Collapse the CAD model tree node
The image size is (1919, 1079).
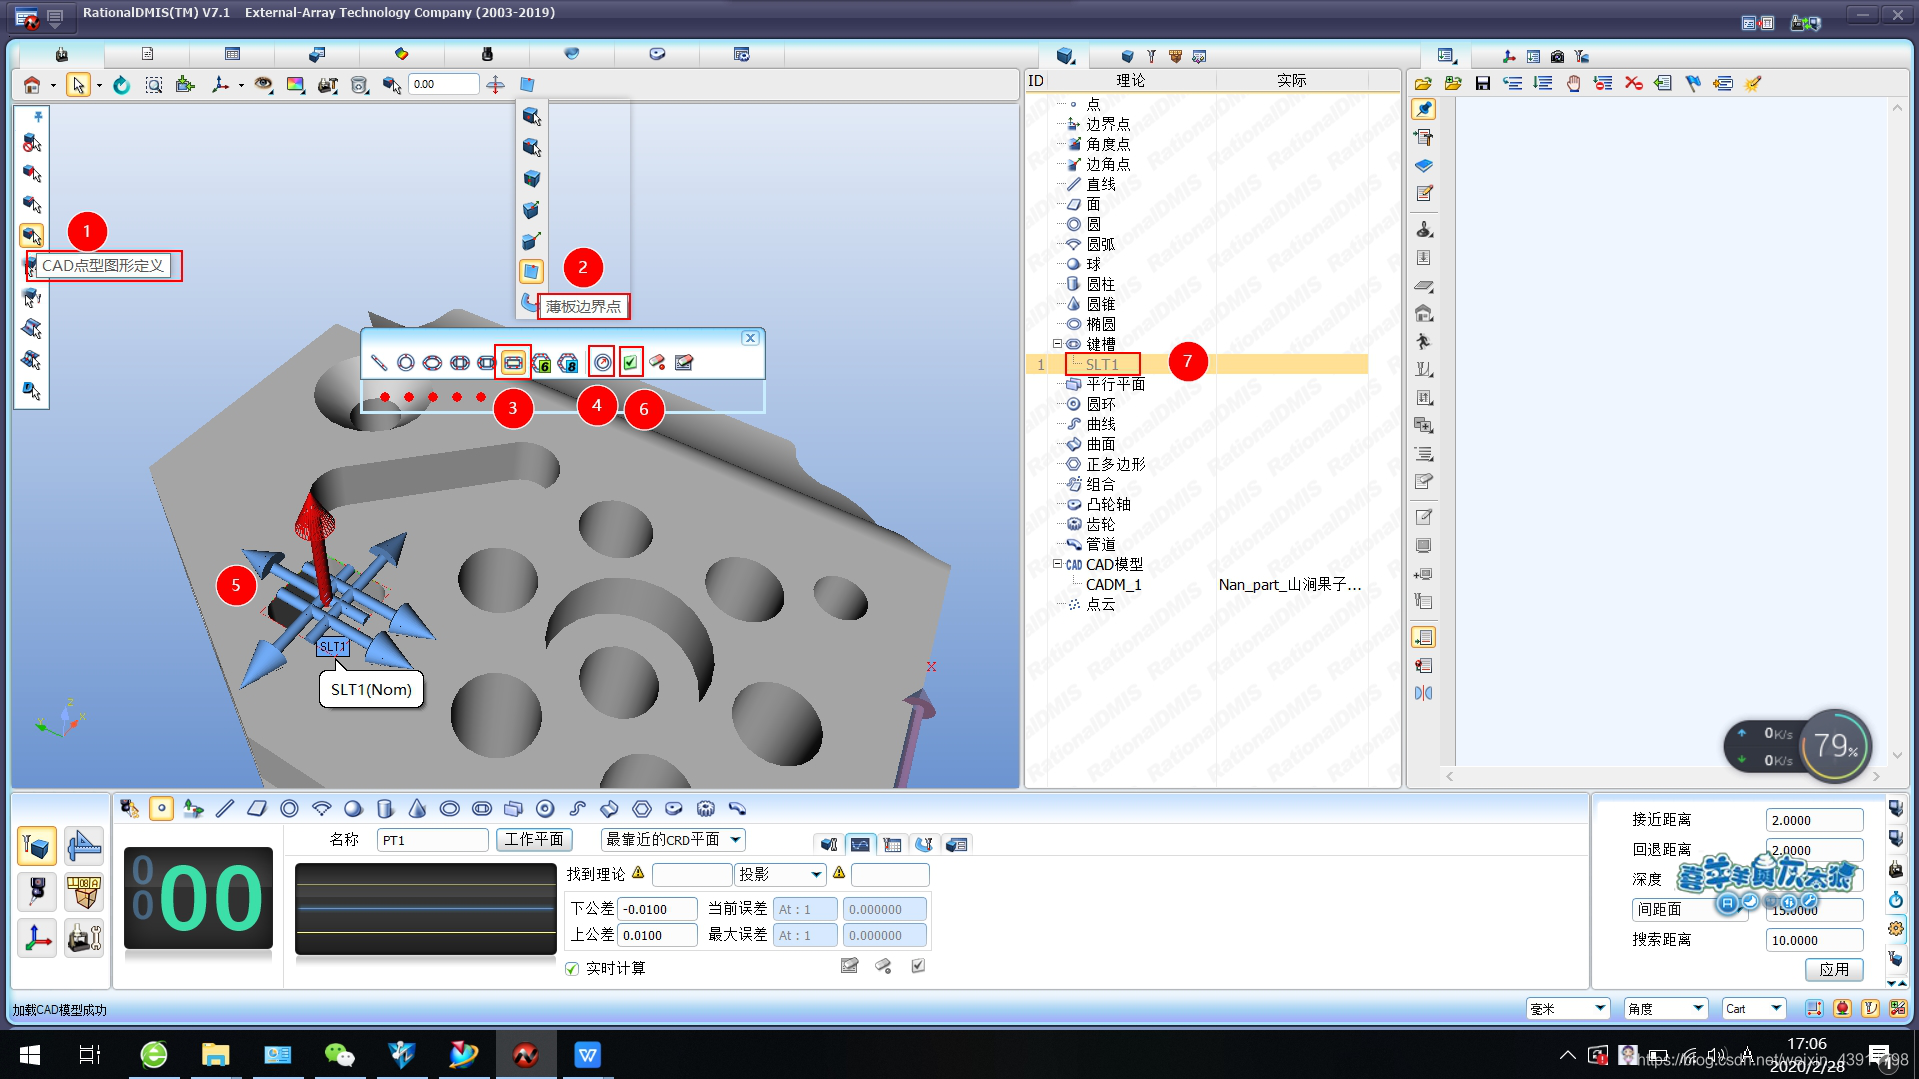point(1057,563)
